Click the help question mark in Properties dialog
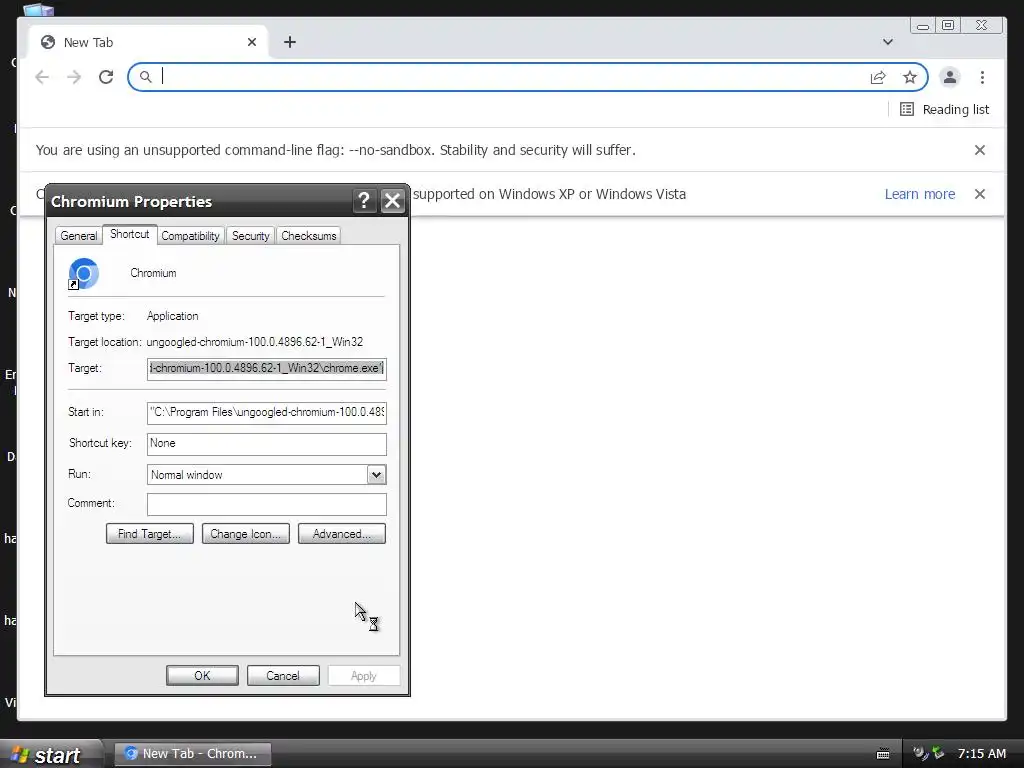Screen dimensions: 1024x768 coord(364,200)
